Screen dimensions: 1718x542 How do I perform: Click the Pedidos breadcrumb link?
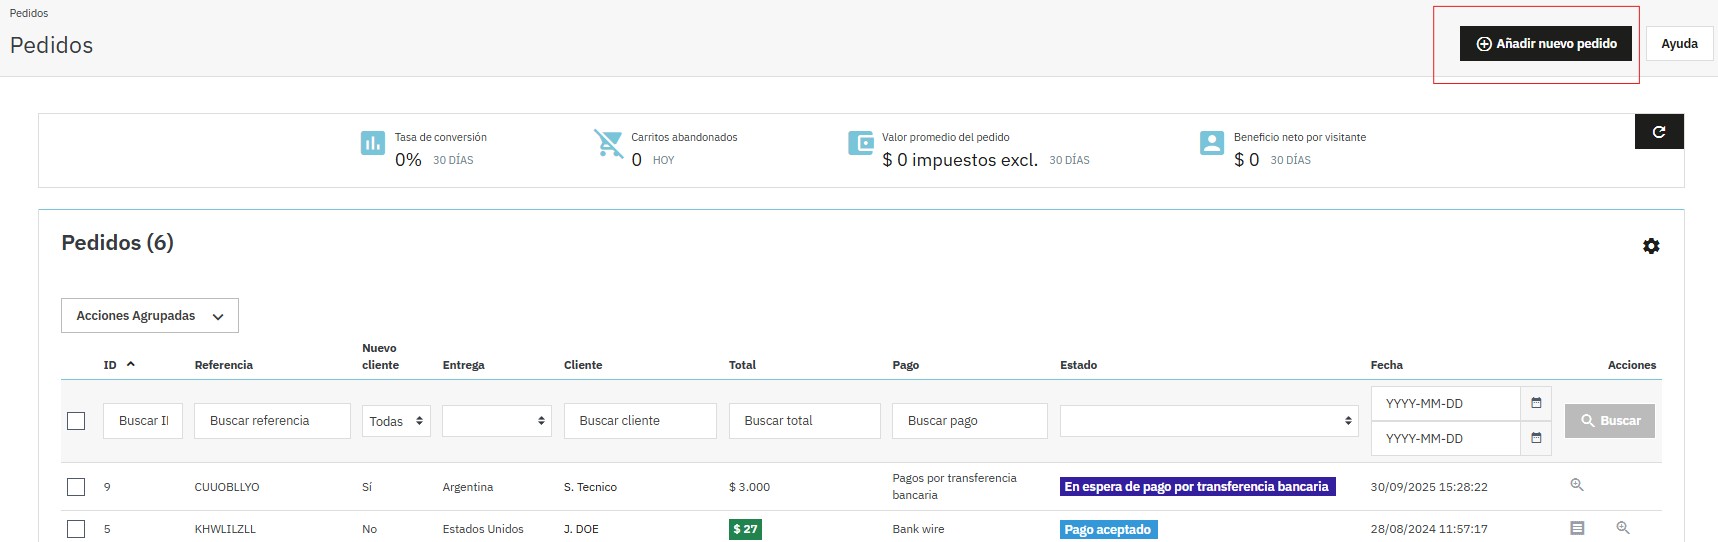click(x=29, y=13)
